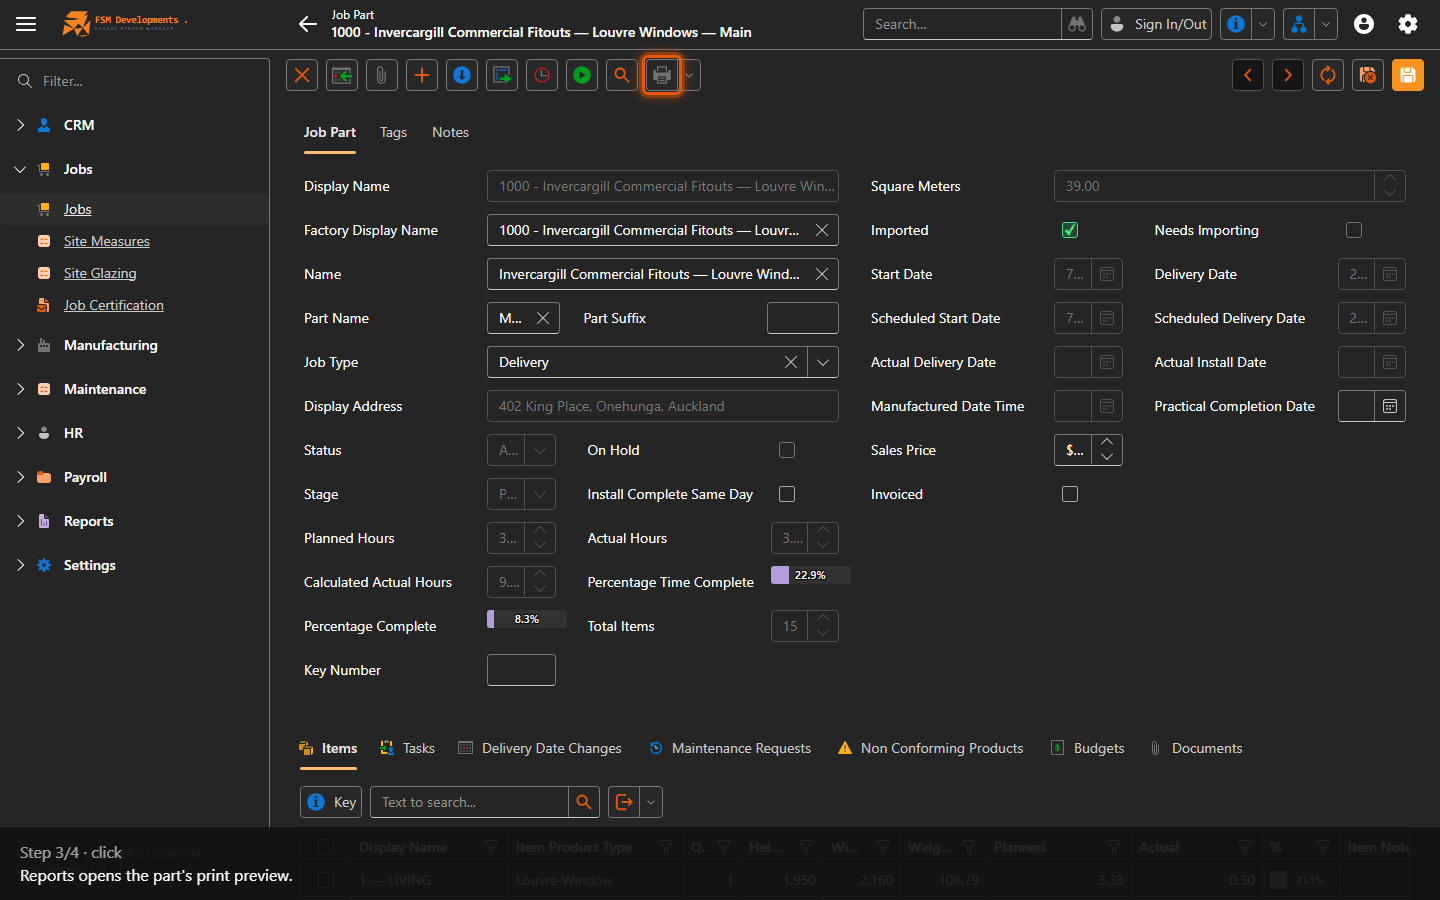This screenshot has width=1440, height=900.
Task: Open Start Date calendar picker
Action: coord(1107,274)
